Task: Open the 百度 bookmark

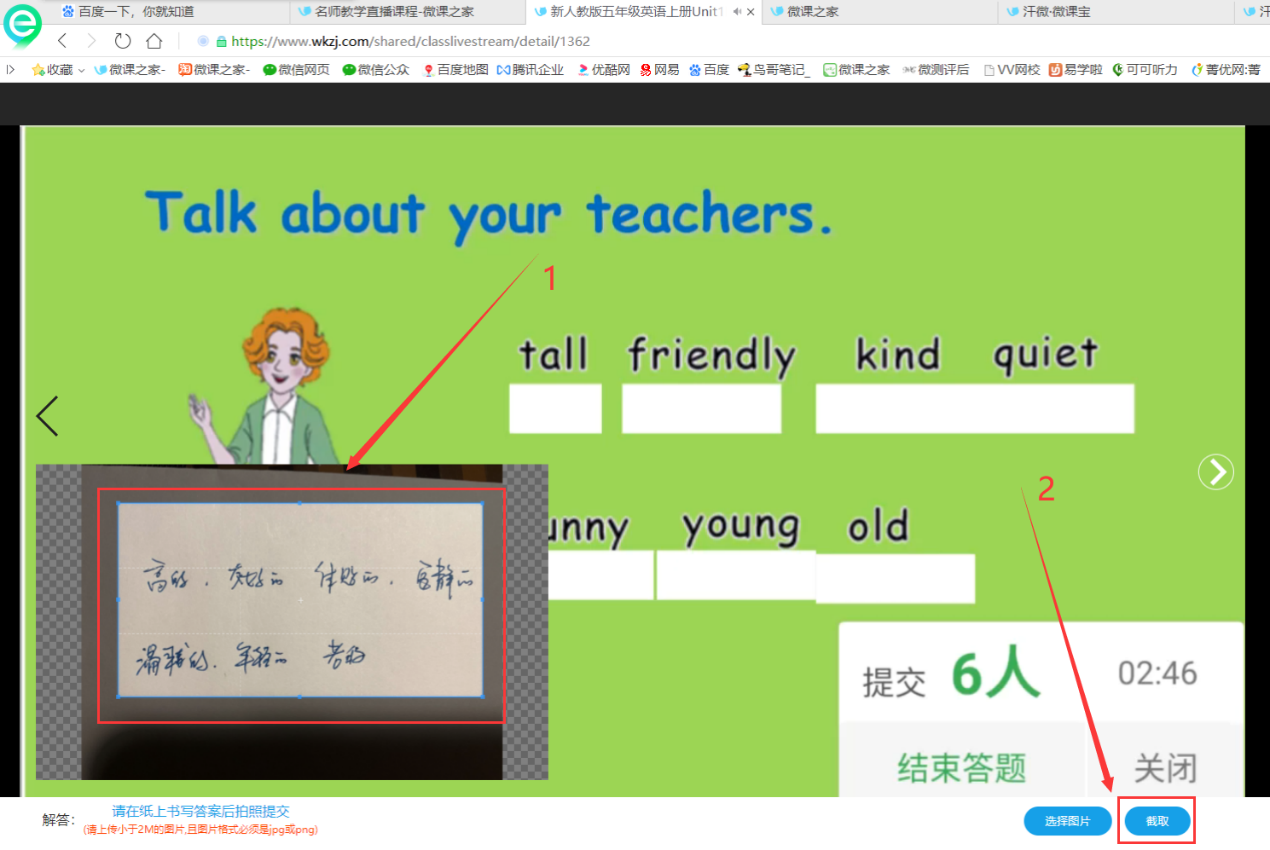Action: point(709,69)
